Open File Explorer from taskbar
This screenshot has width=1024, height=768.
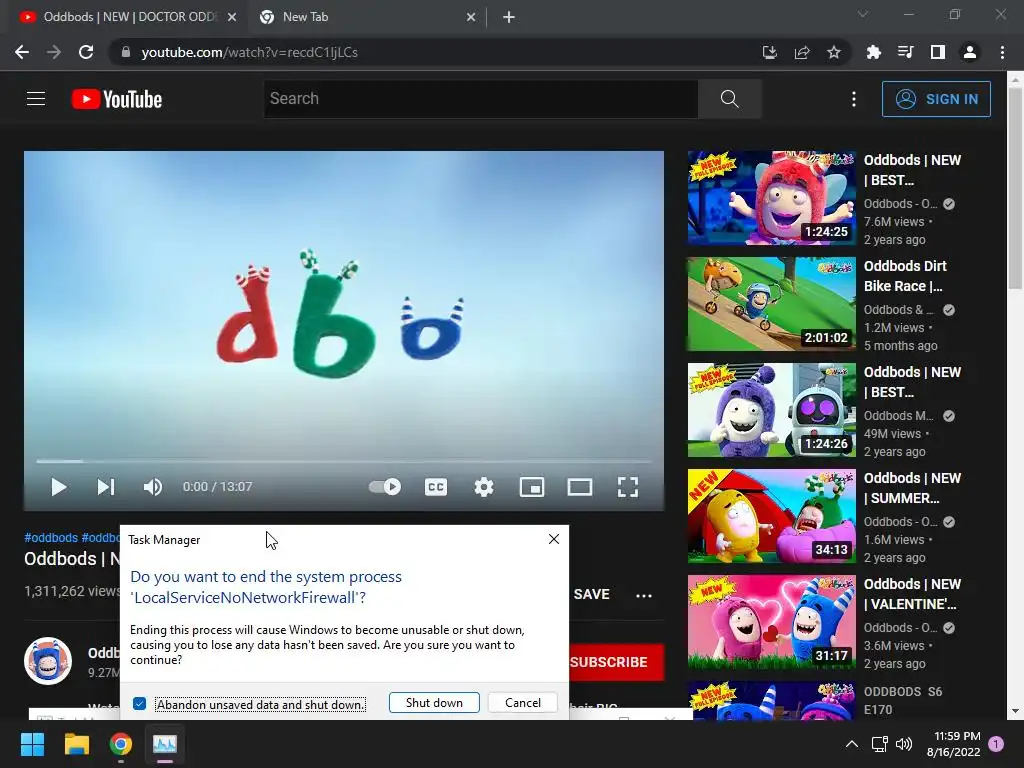pos(76,744)
